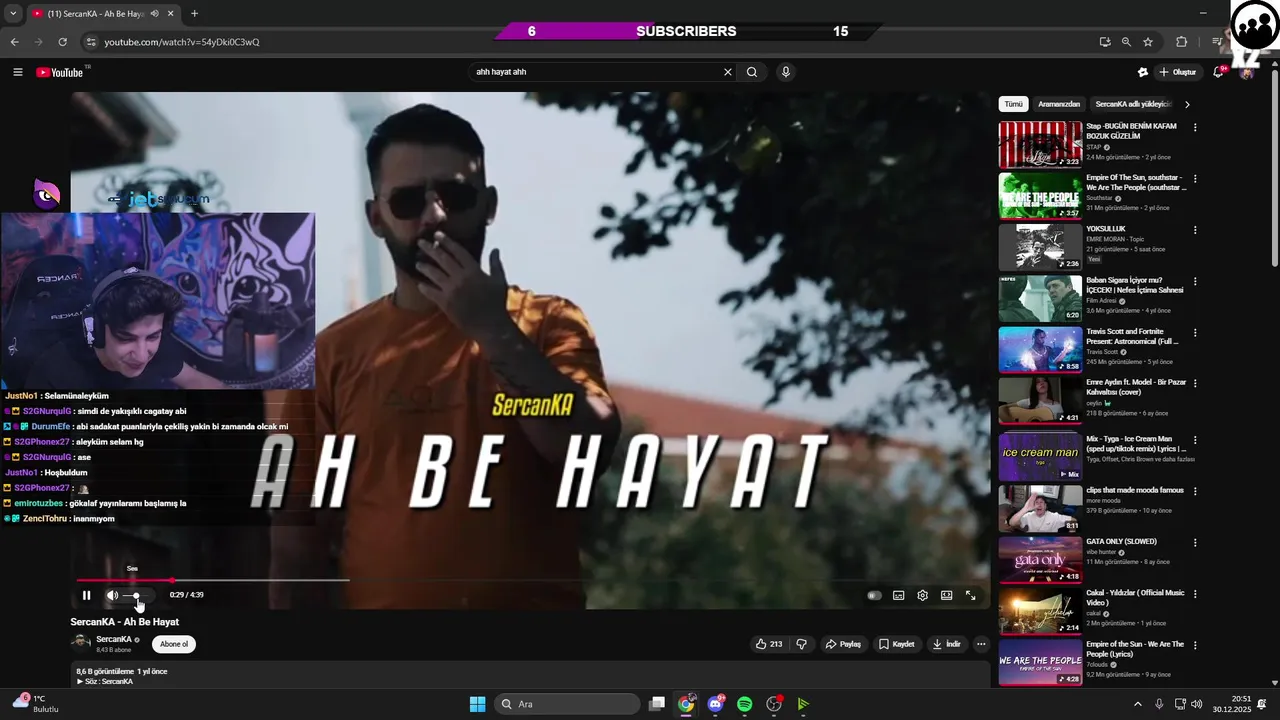Open the YOKSULLUK video title
The height and width of the screenshot is (720, 1280).
pyautogui.click(x=1106, y=229)
